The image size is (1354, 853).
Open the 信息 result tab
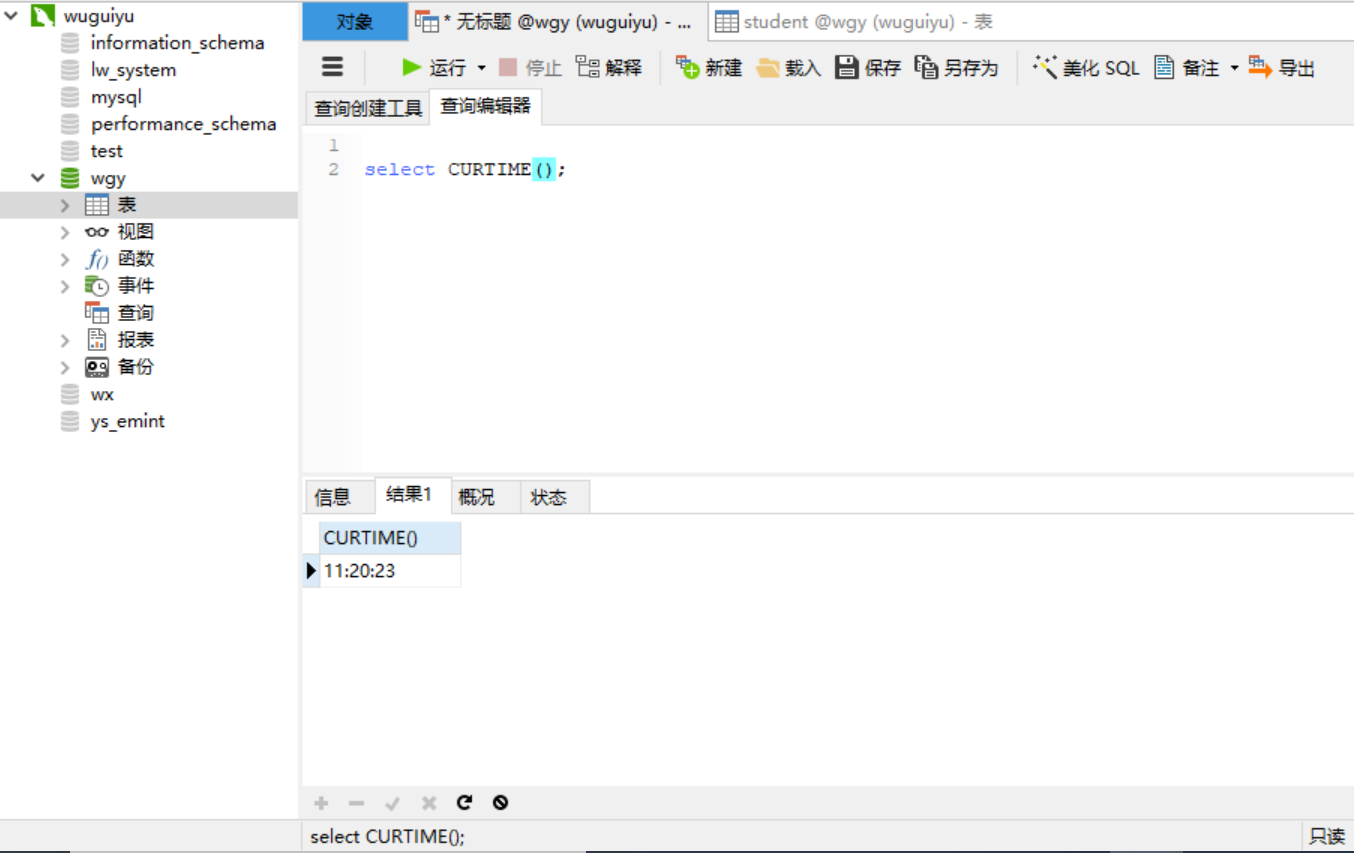coord(333,497)
